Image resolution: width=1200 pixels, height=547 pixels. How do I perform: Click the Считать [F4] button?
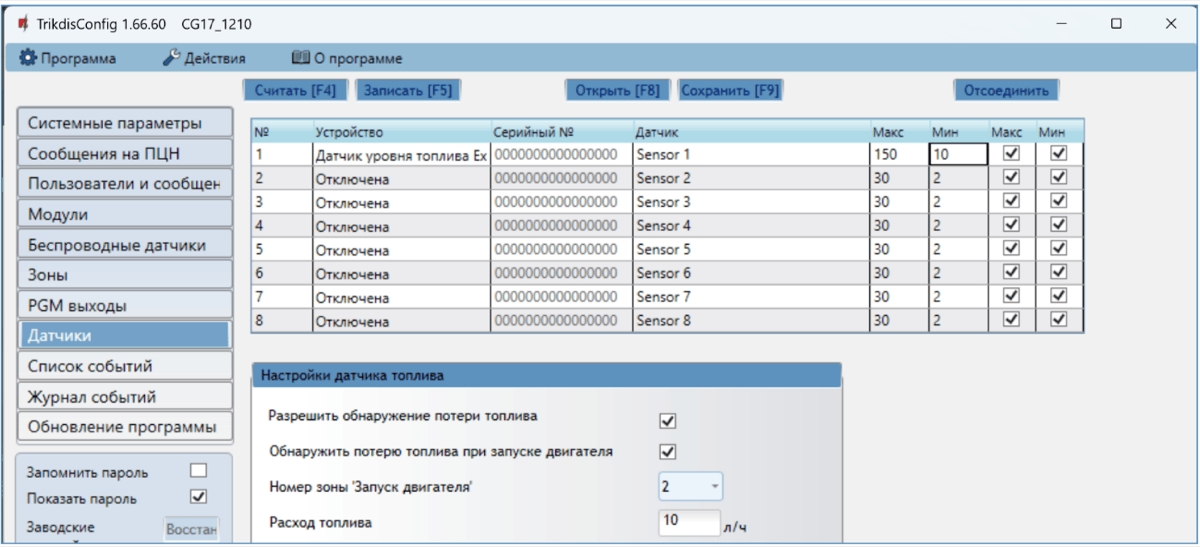coord(295,90)
